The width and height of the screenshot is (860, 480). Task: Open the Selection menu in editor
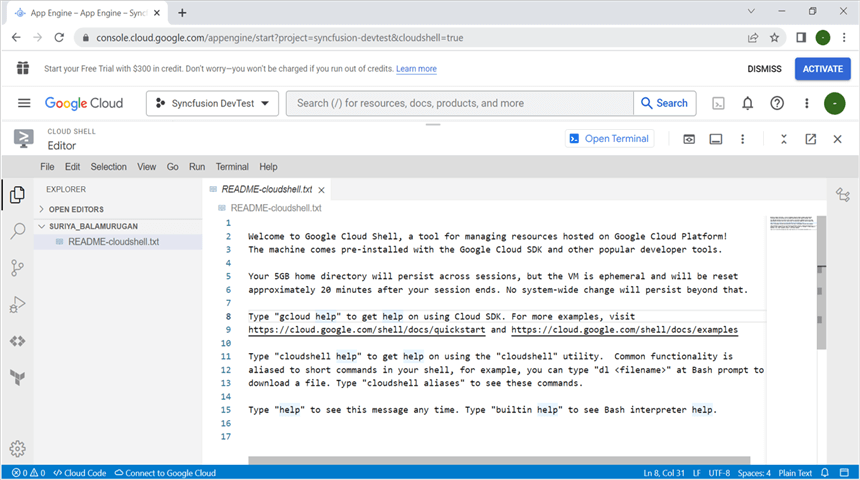point(109,167)
